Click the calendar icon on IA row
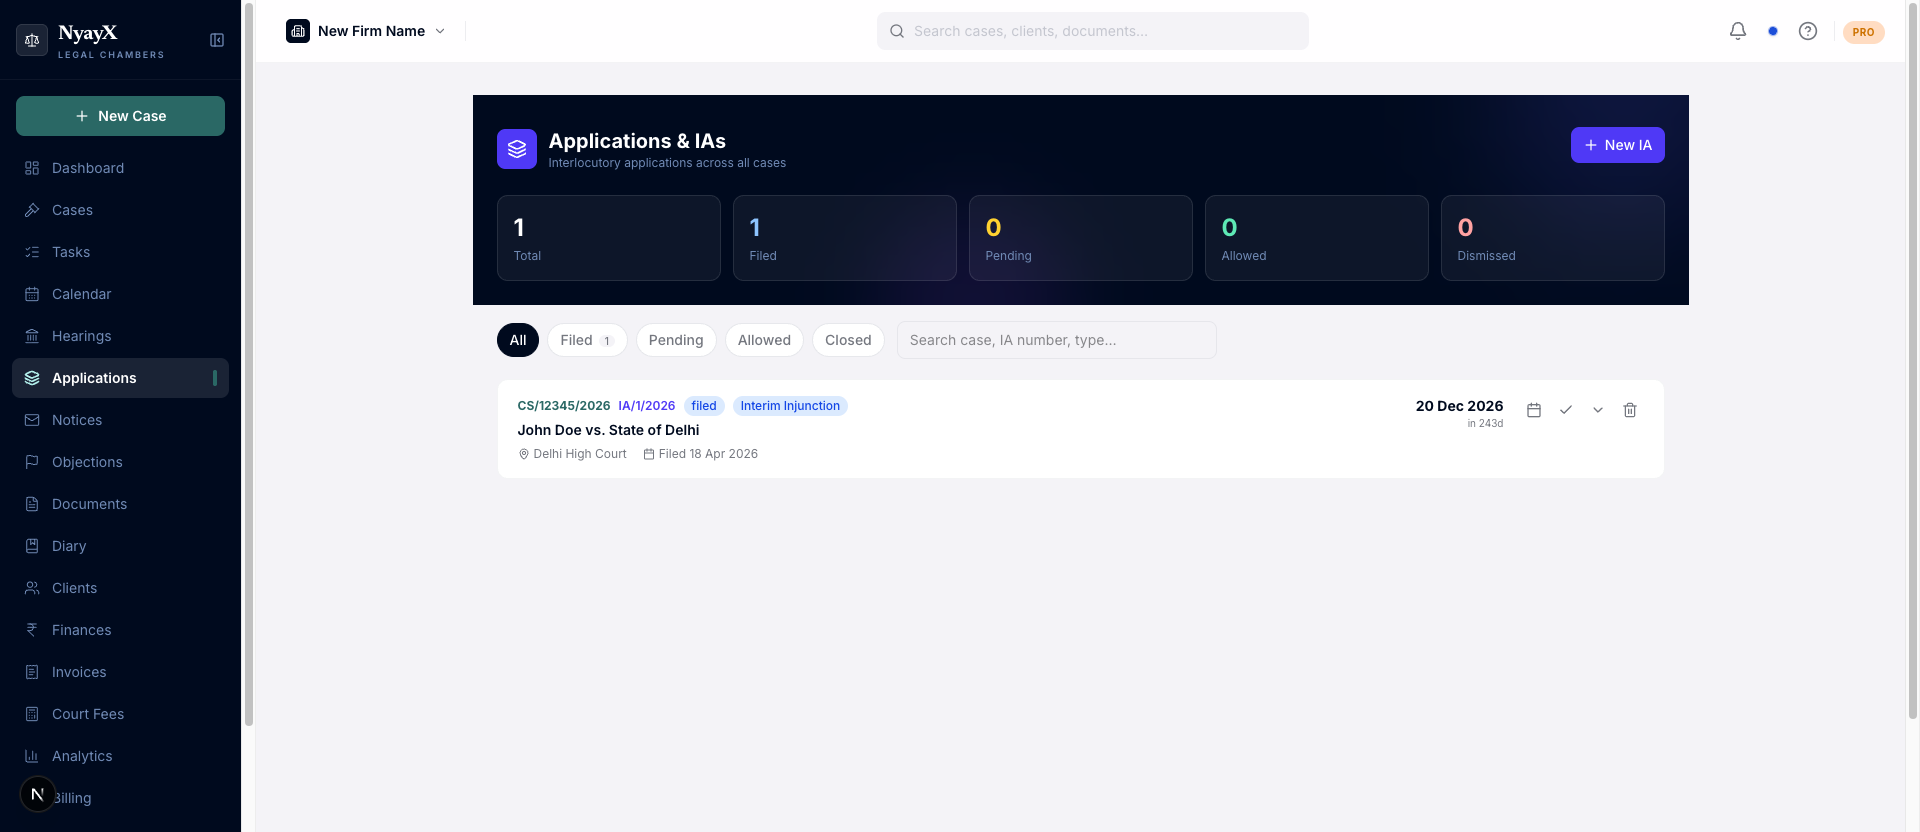 [1534, 410]
